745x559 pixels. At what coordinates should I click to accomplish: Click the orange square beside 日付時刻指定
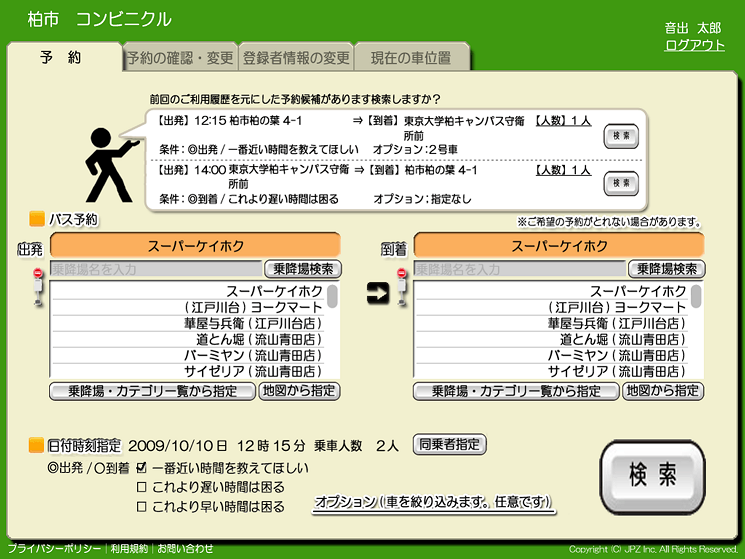(x=37, y=445)
